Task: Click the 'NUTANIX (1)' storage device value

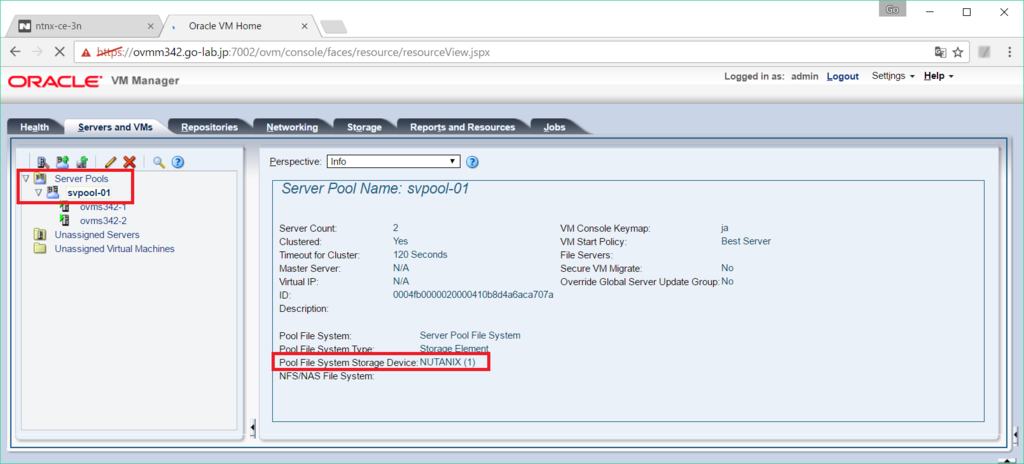Action: pyautogui.click(x=447, y=362)
